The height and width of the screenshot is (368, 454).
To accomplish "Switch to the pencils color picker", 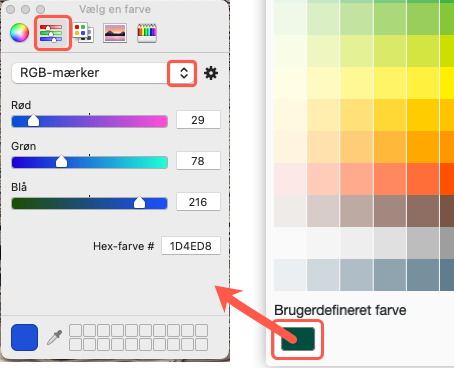I will click(147, 33).
